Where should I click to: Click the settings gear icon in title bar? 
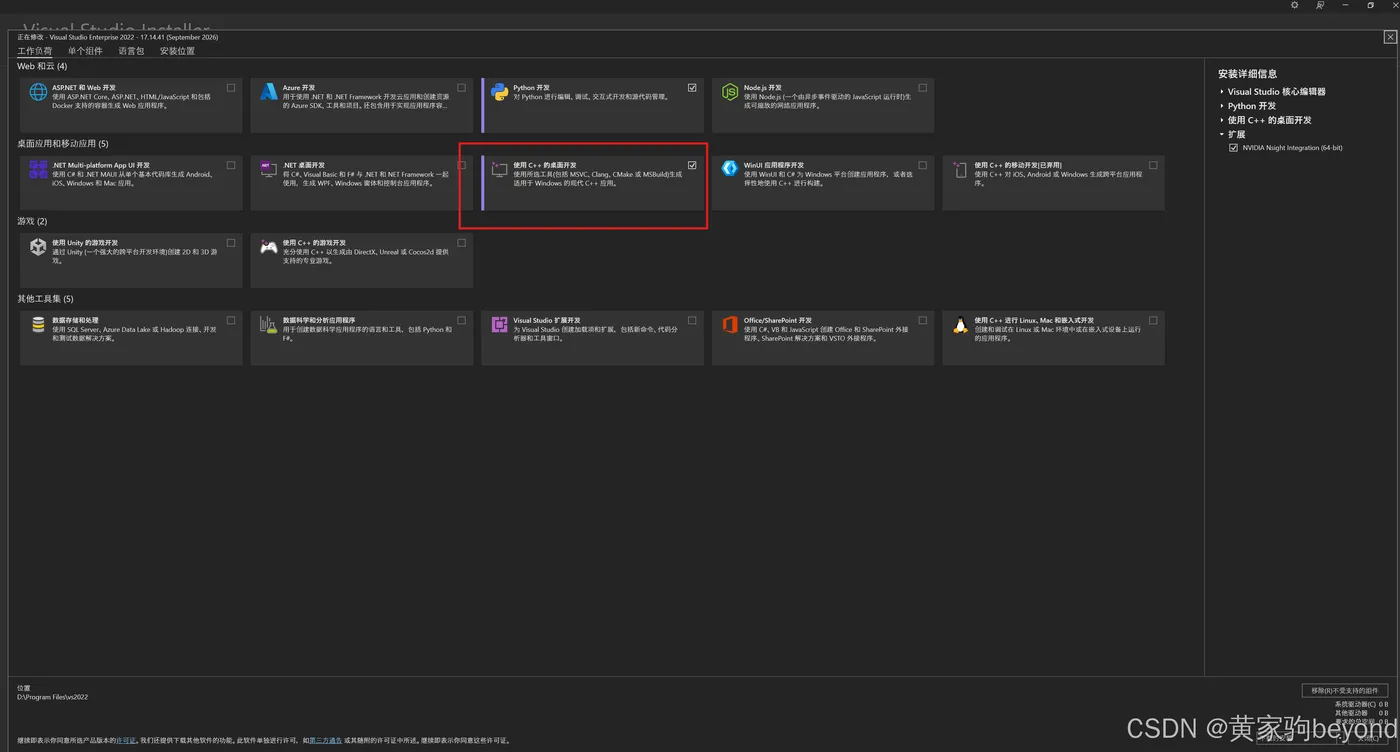[1294, 5]
